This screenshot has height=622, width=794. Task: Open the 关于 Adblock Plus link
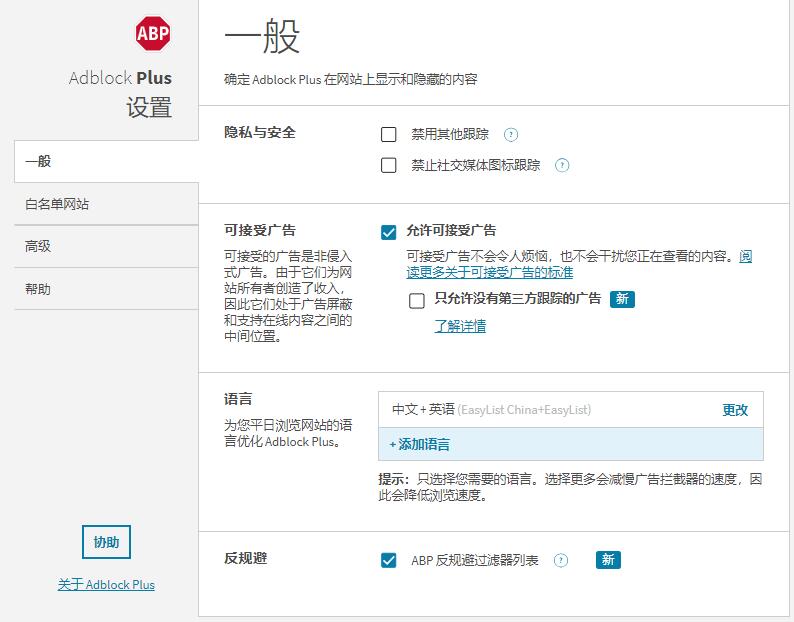pyautogui.click(x=106, y=585)
